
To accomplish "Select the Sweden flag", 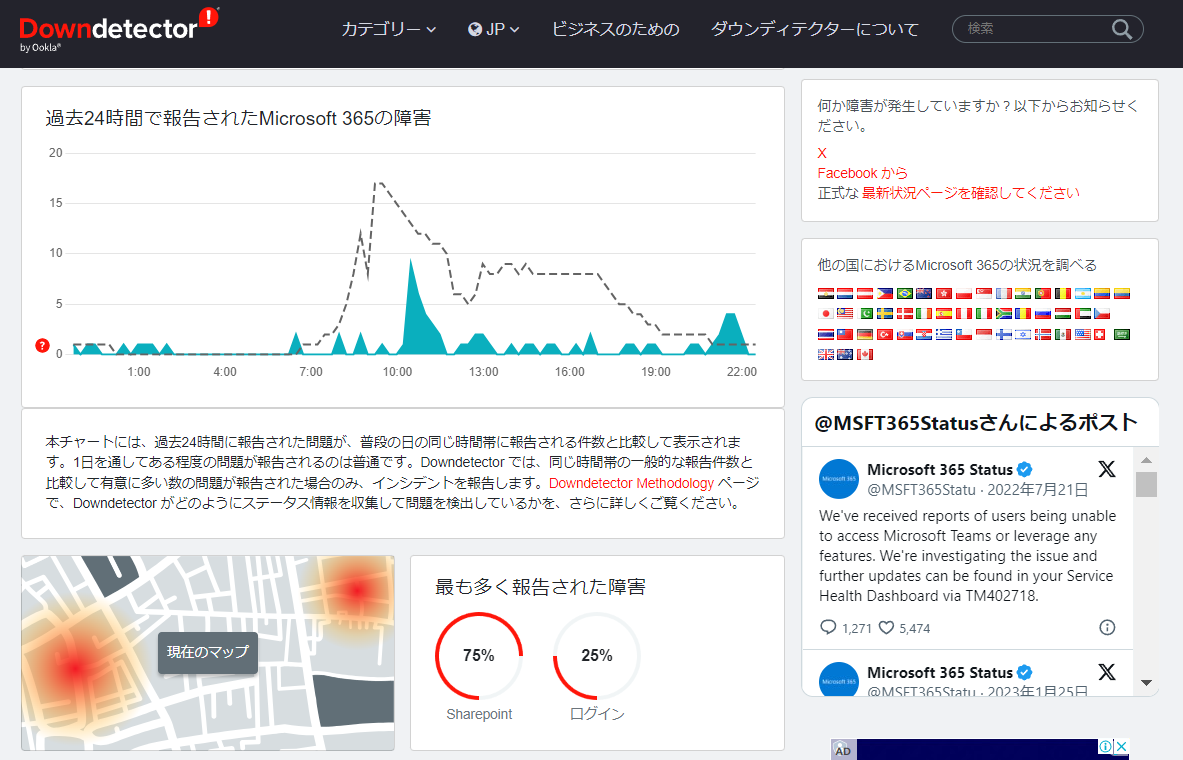I will coord(885,313).
